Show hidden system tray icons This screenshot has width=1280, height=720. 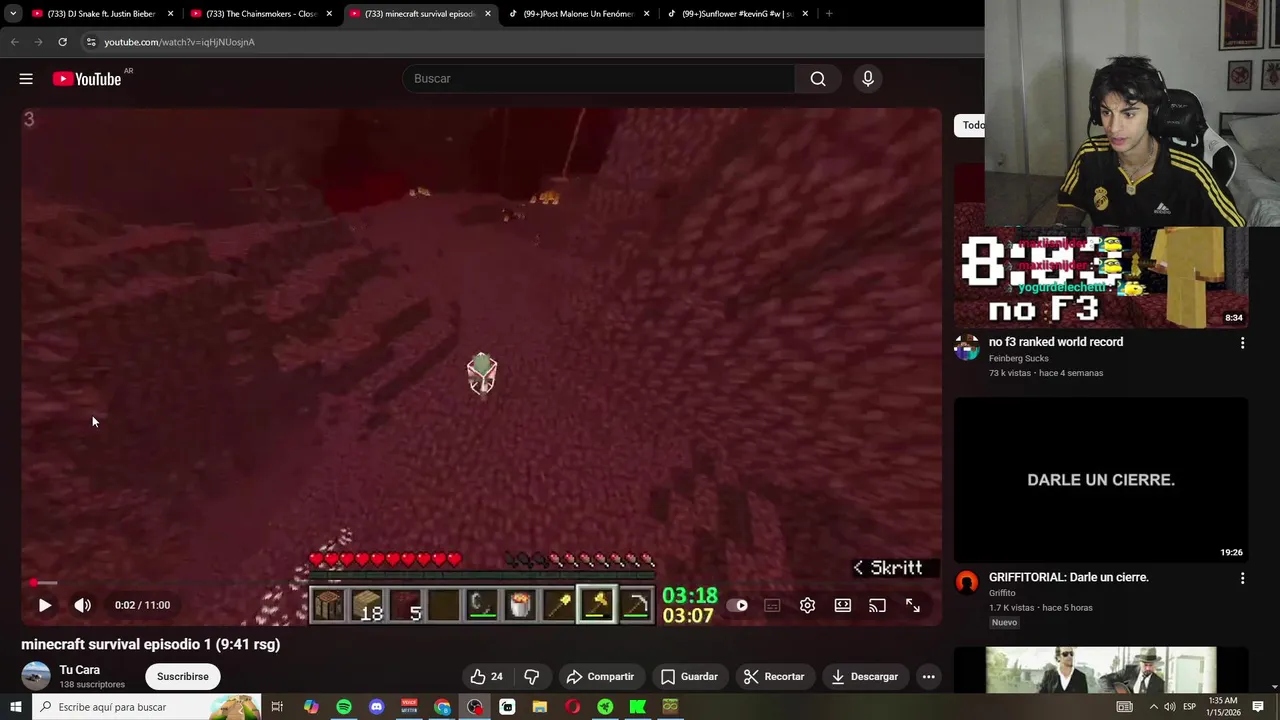[x=1153, y=707]
